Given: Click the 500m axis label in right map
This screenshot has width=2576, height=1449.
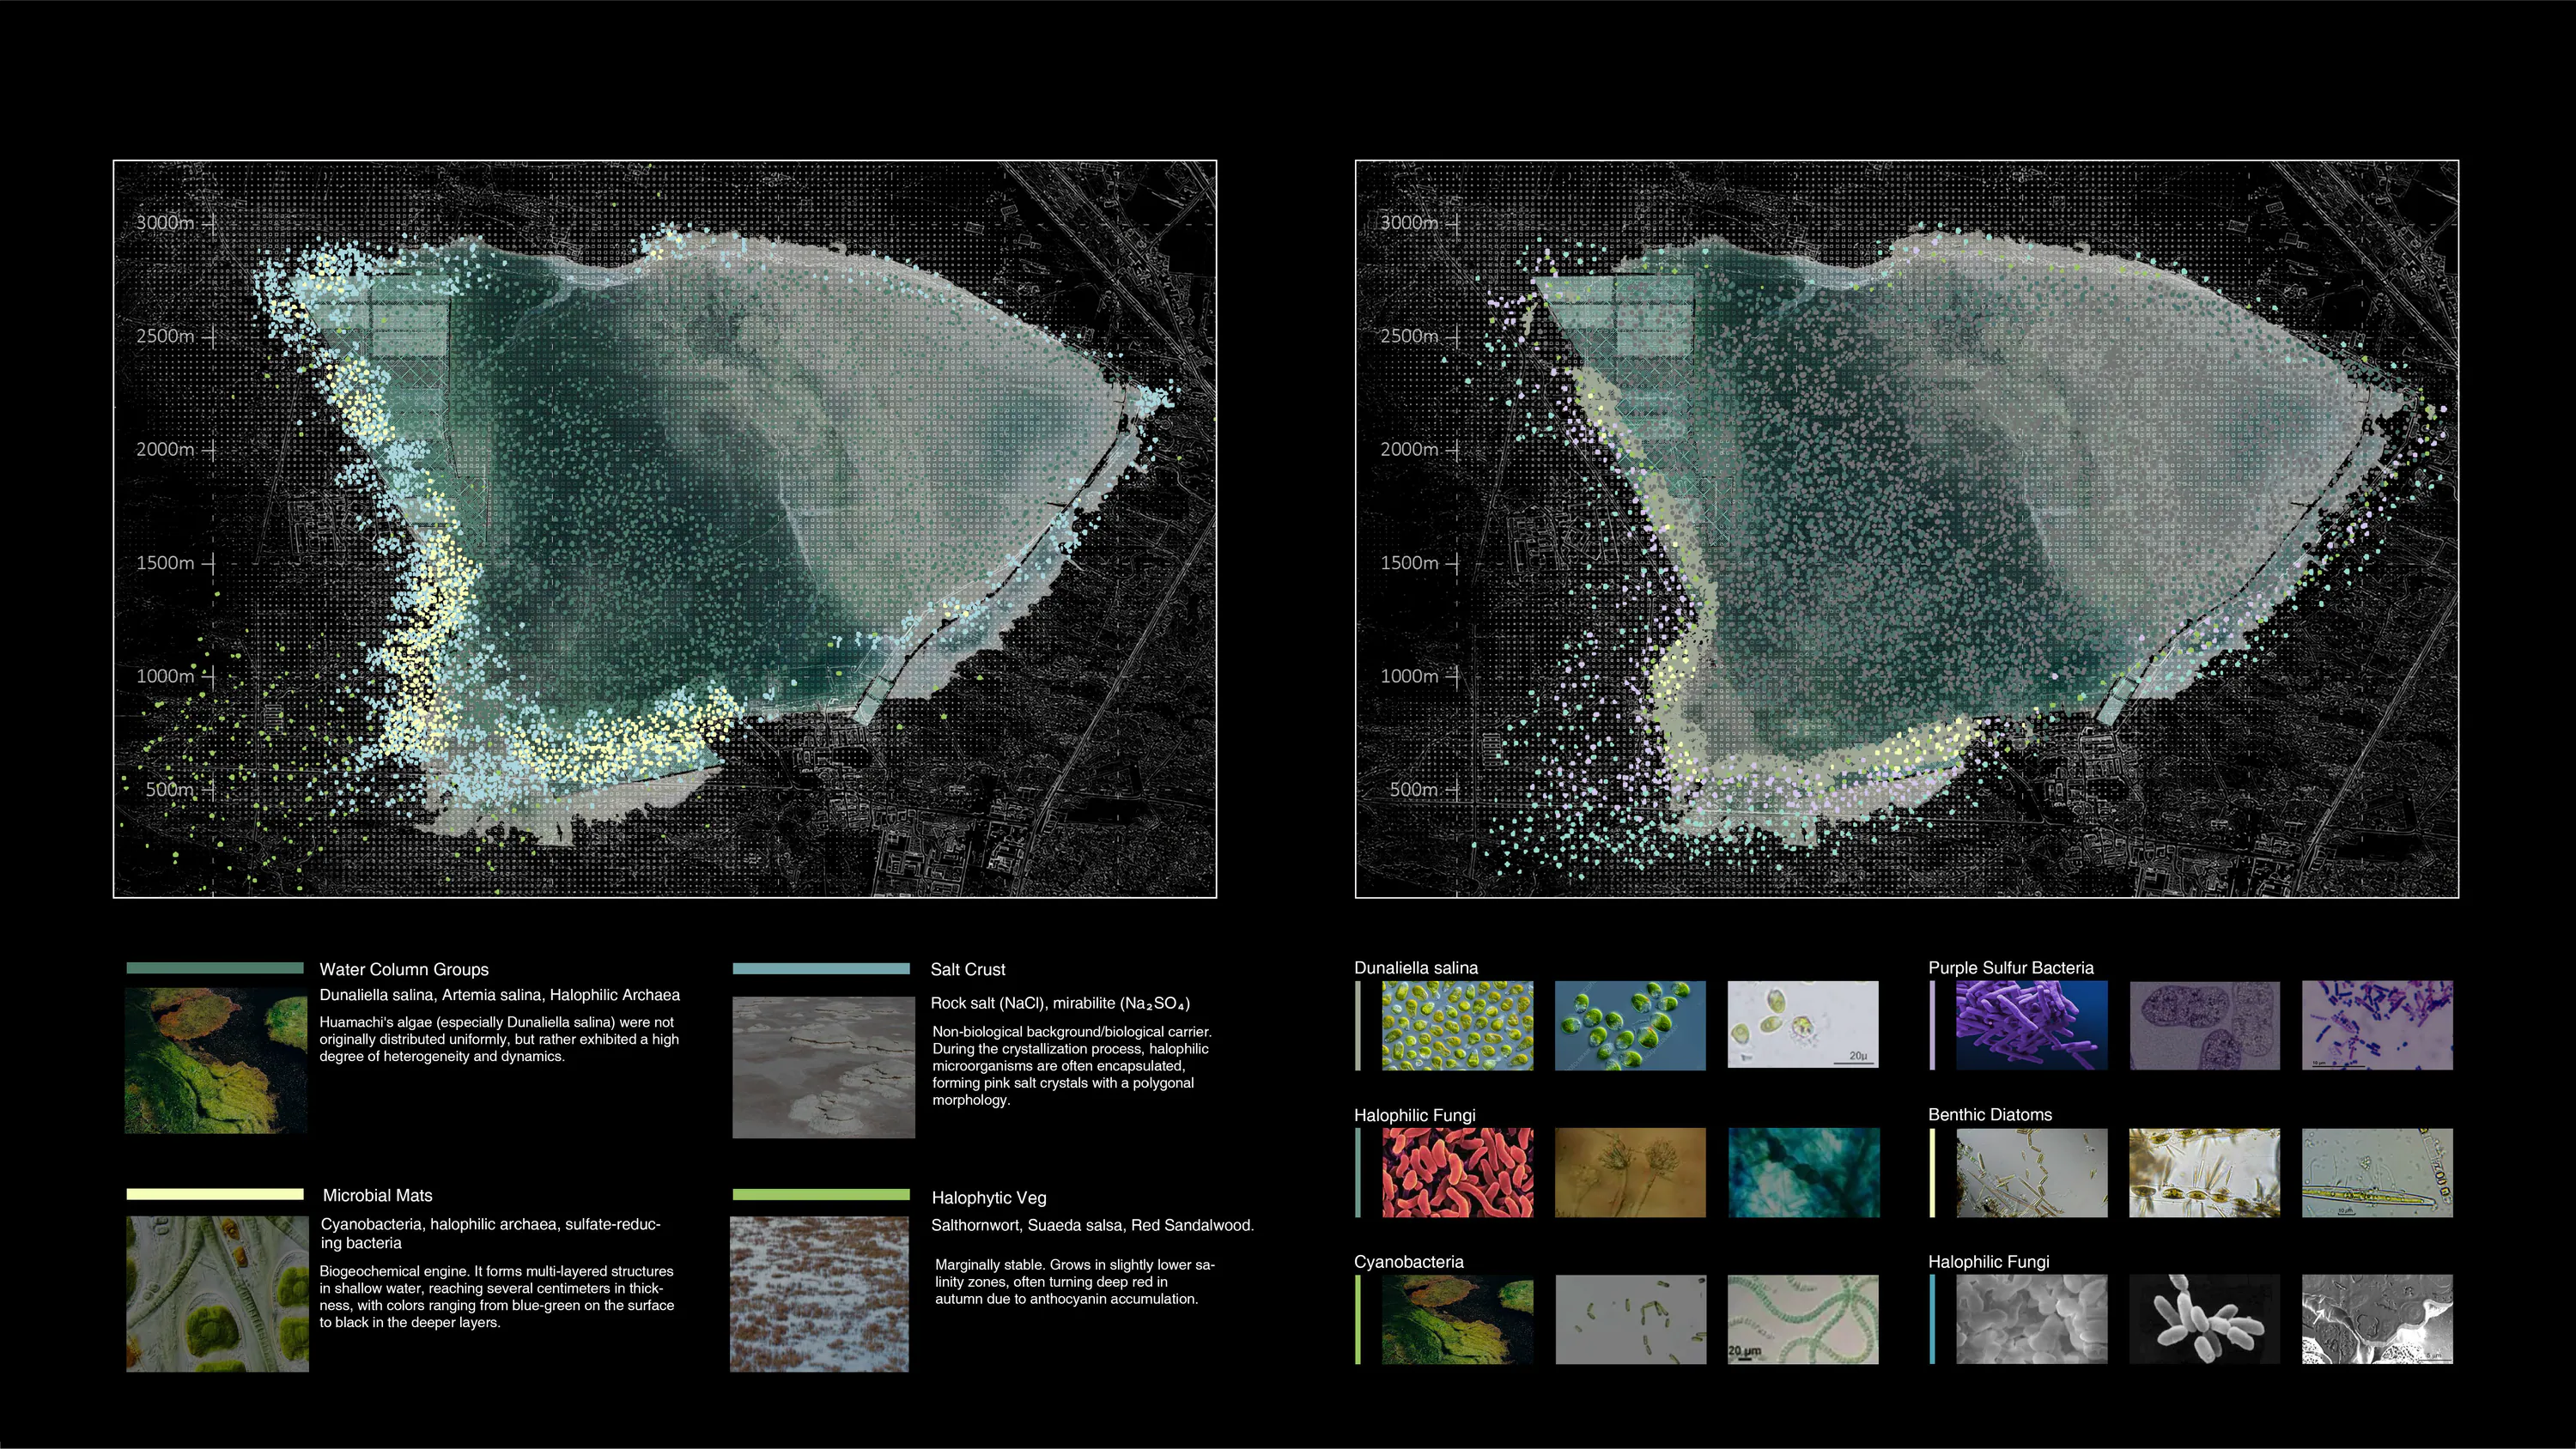Looking at the screenshot, I should pyautogui.click(x=1413, y=789).
